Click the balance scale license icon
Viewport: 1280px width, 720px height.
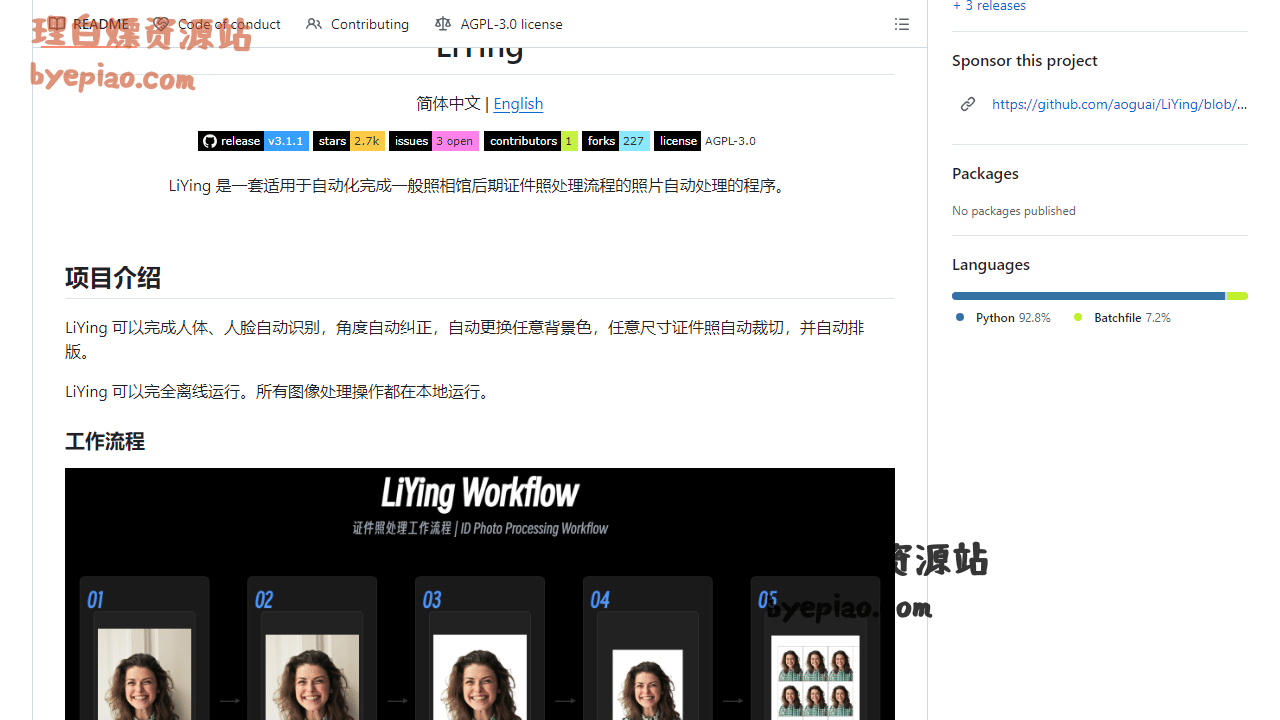tap(443, 24)
